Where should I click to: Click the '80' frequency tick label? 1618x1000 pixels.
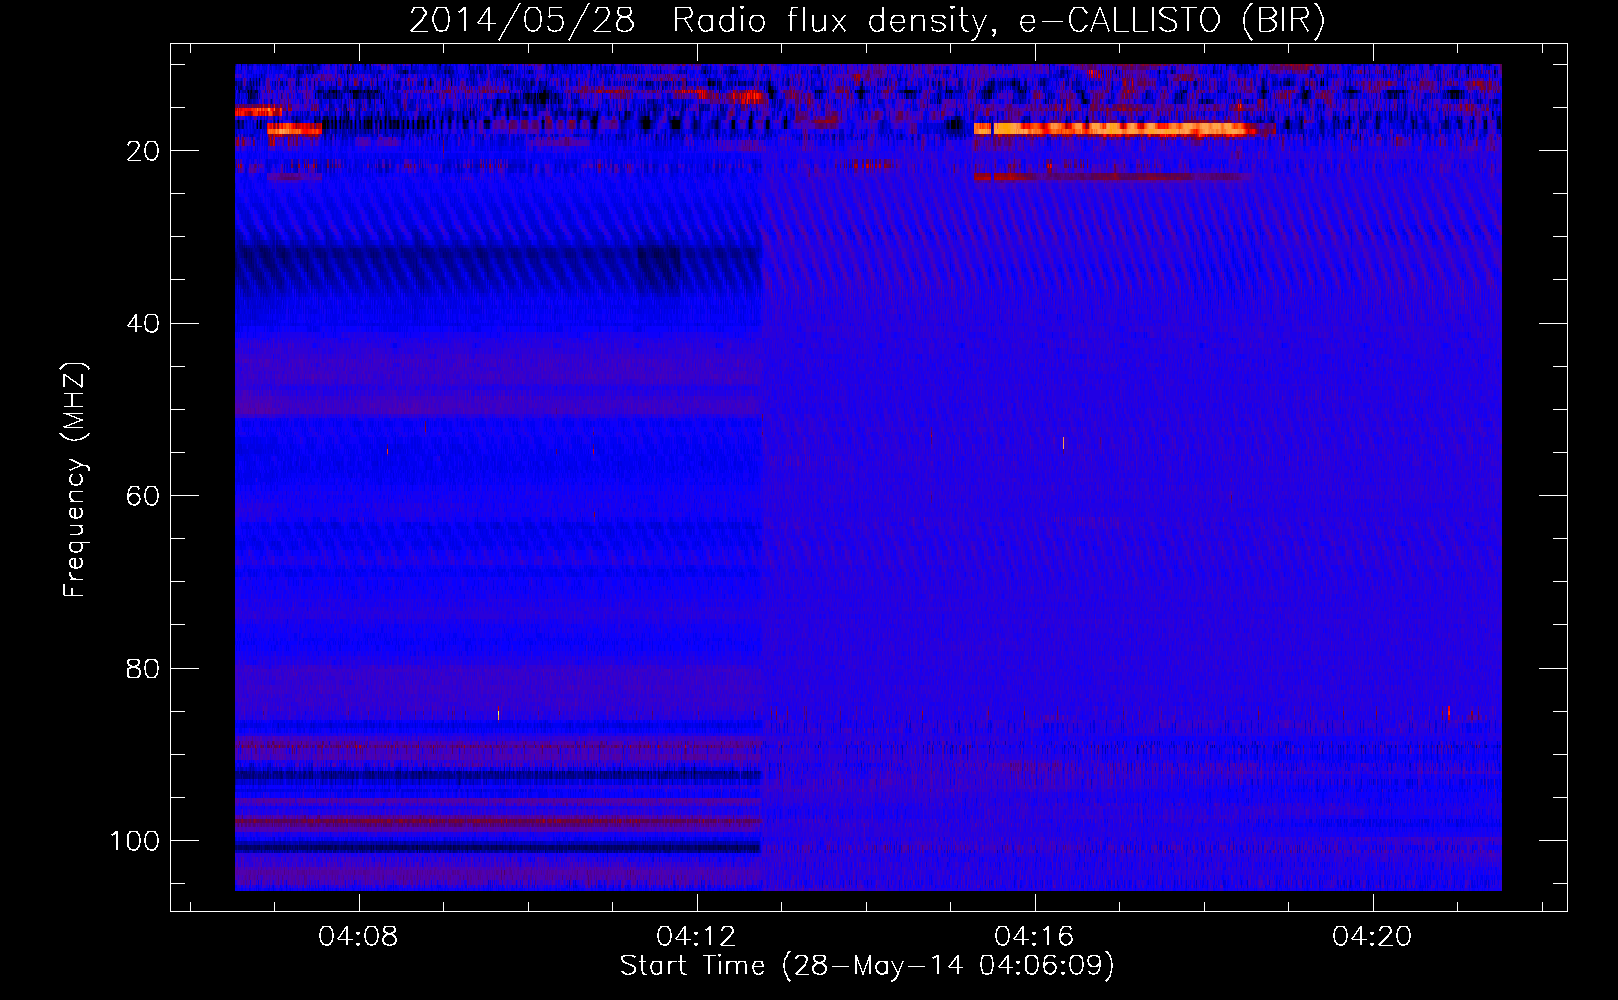pyautogui.click(x=143, y=669)
